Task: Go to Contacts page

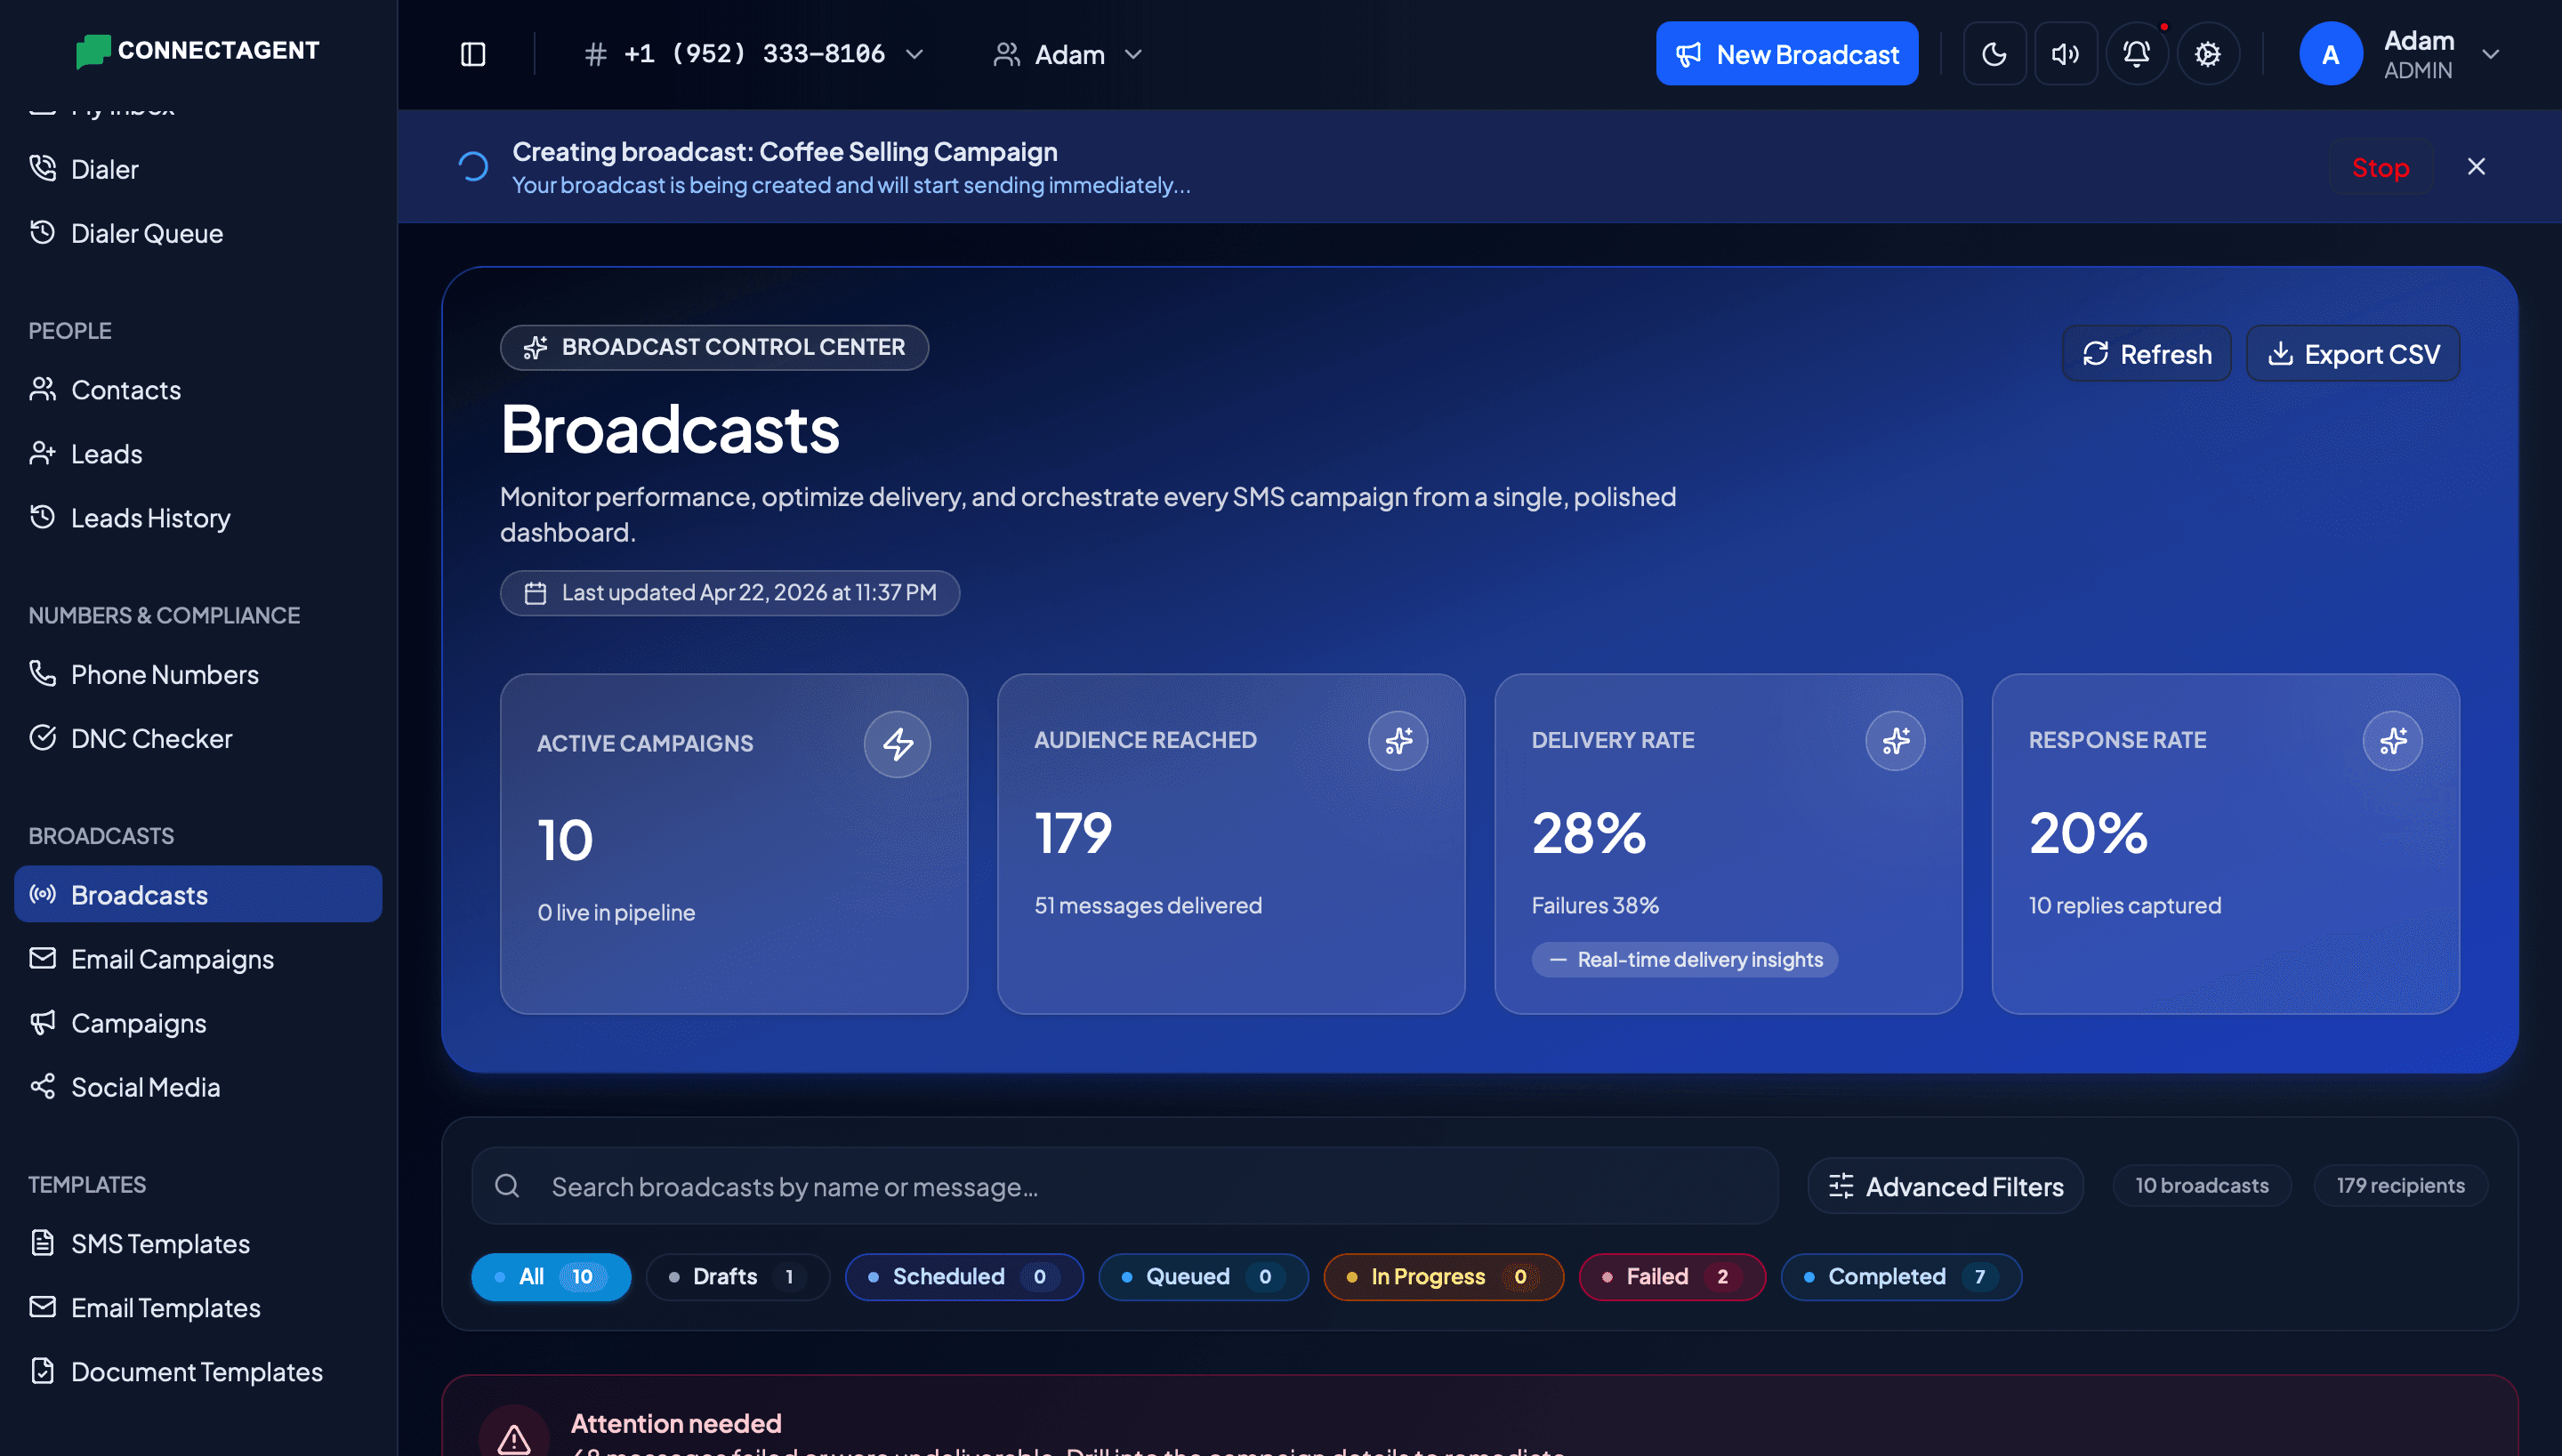Action: click(198, 390)
